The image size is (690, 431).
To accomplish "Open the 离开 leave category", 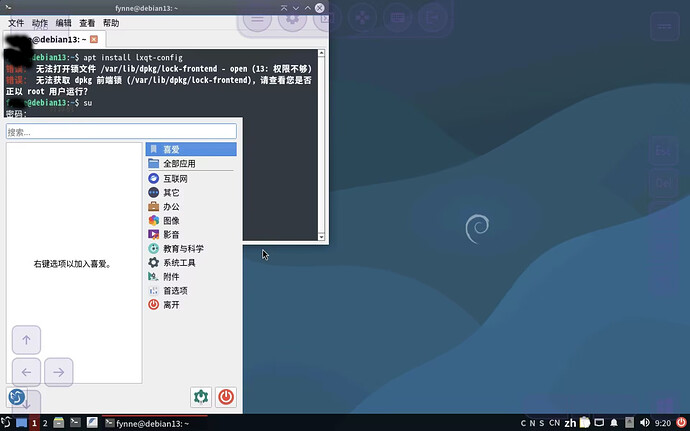I will click(x=191, y=305).
